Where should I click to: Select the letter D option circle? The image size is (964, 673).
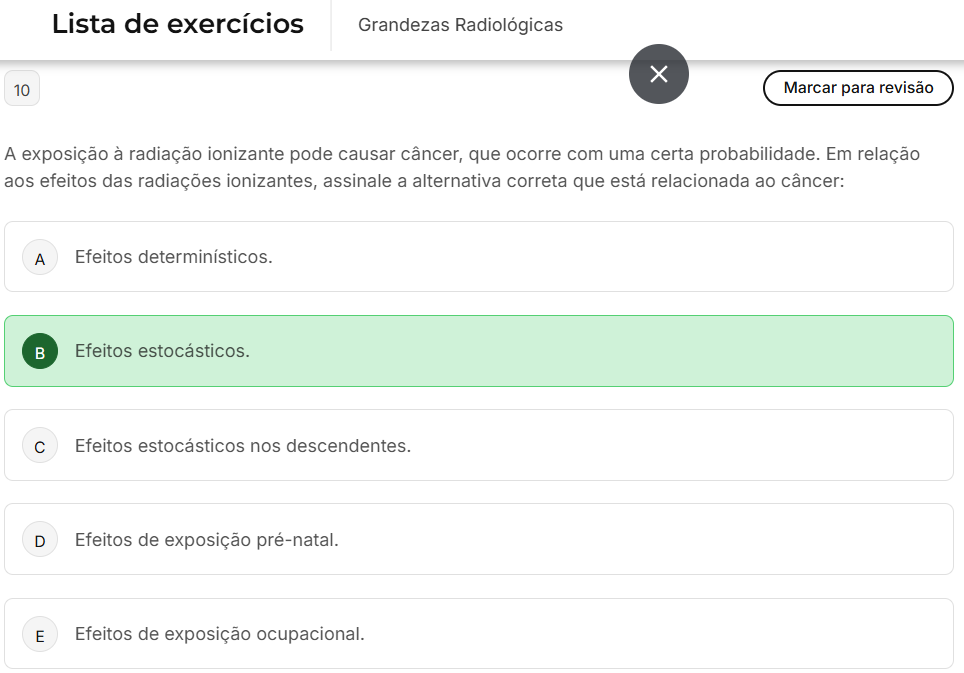click(x=40, y=540)
